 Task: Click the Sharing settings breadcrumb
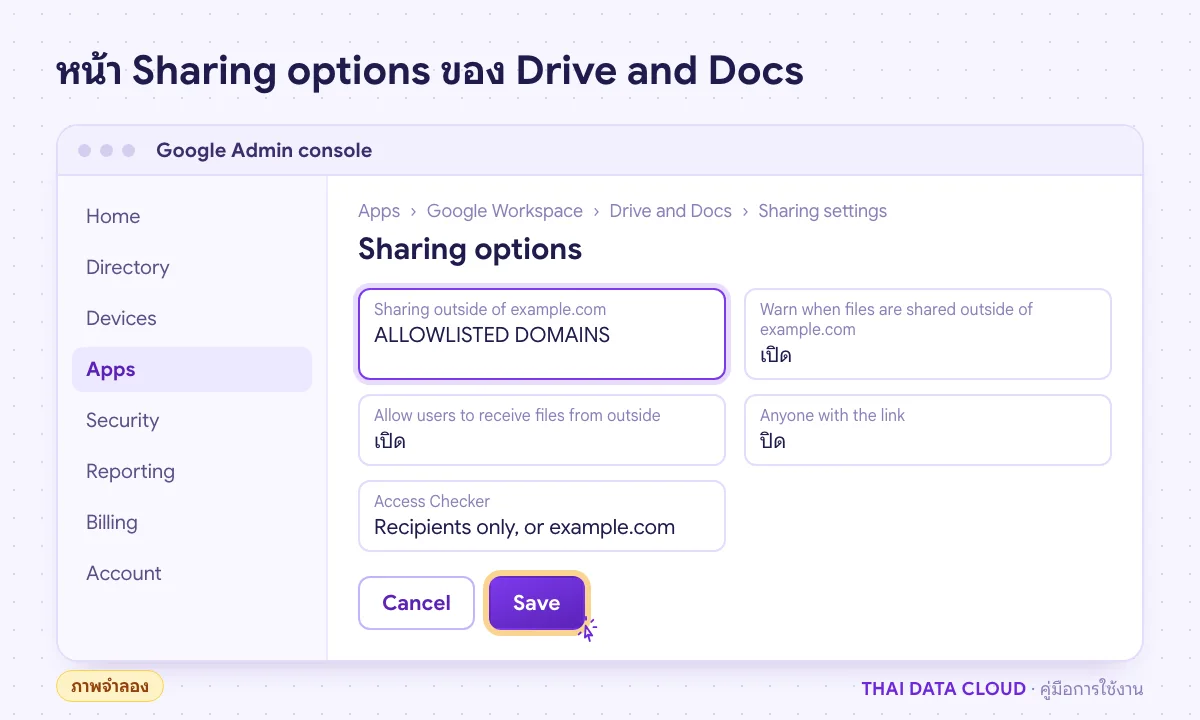(x=823, y=211)
